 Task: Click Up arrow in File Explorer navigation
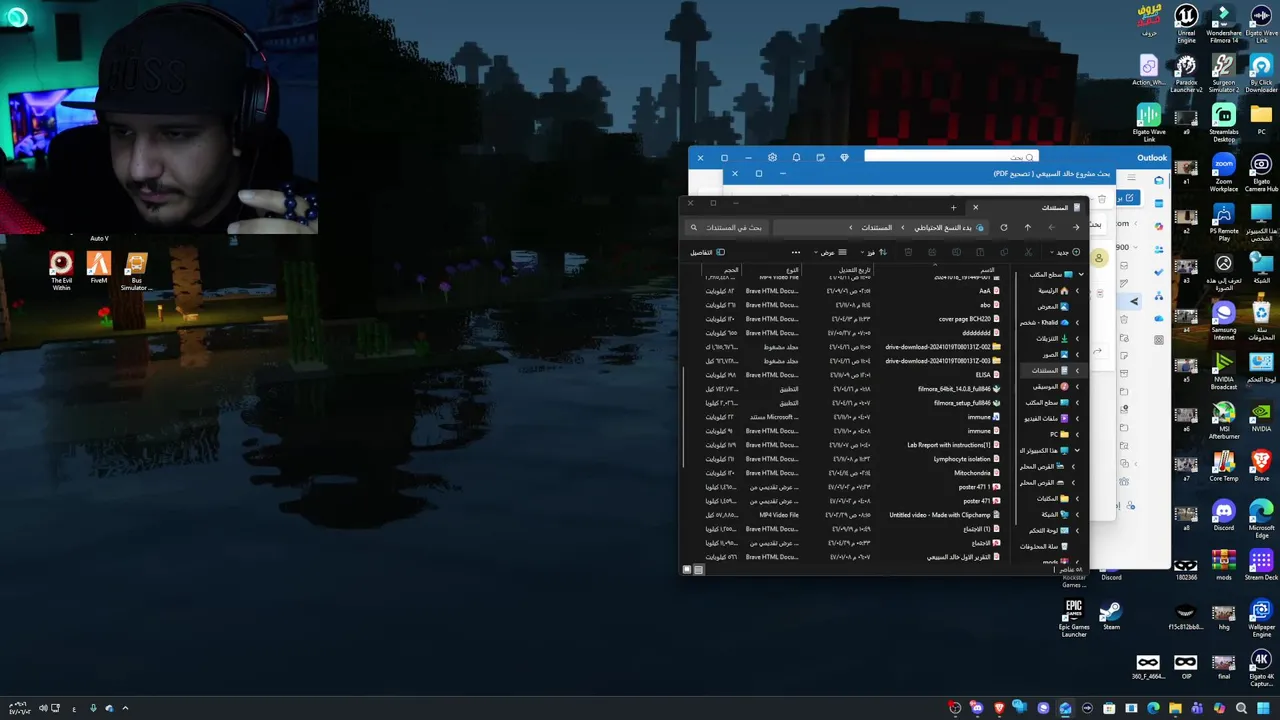pos(1027,228)
